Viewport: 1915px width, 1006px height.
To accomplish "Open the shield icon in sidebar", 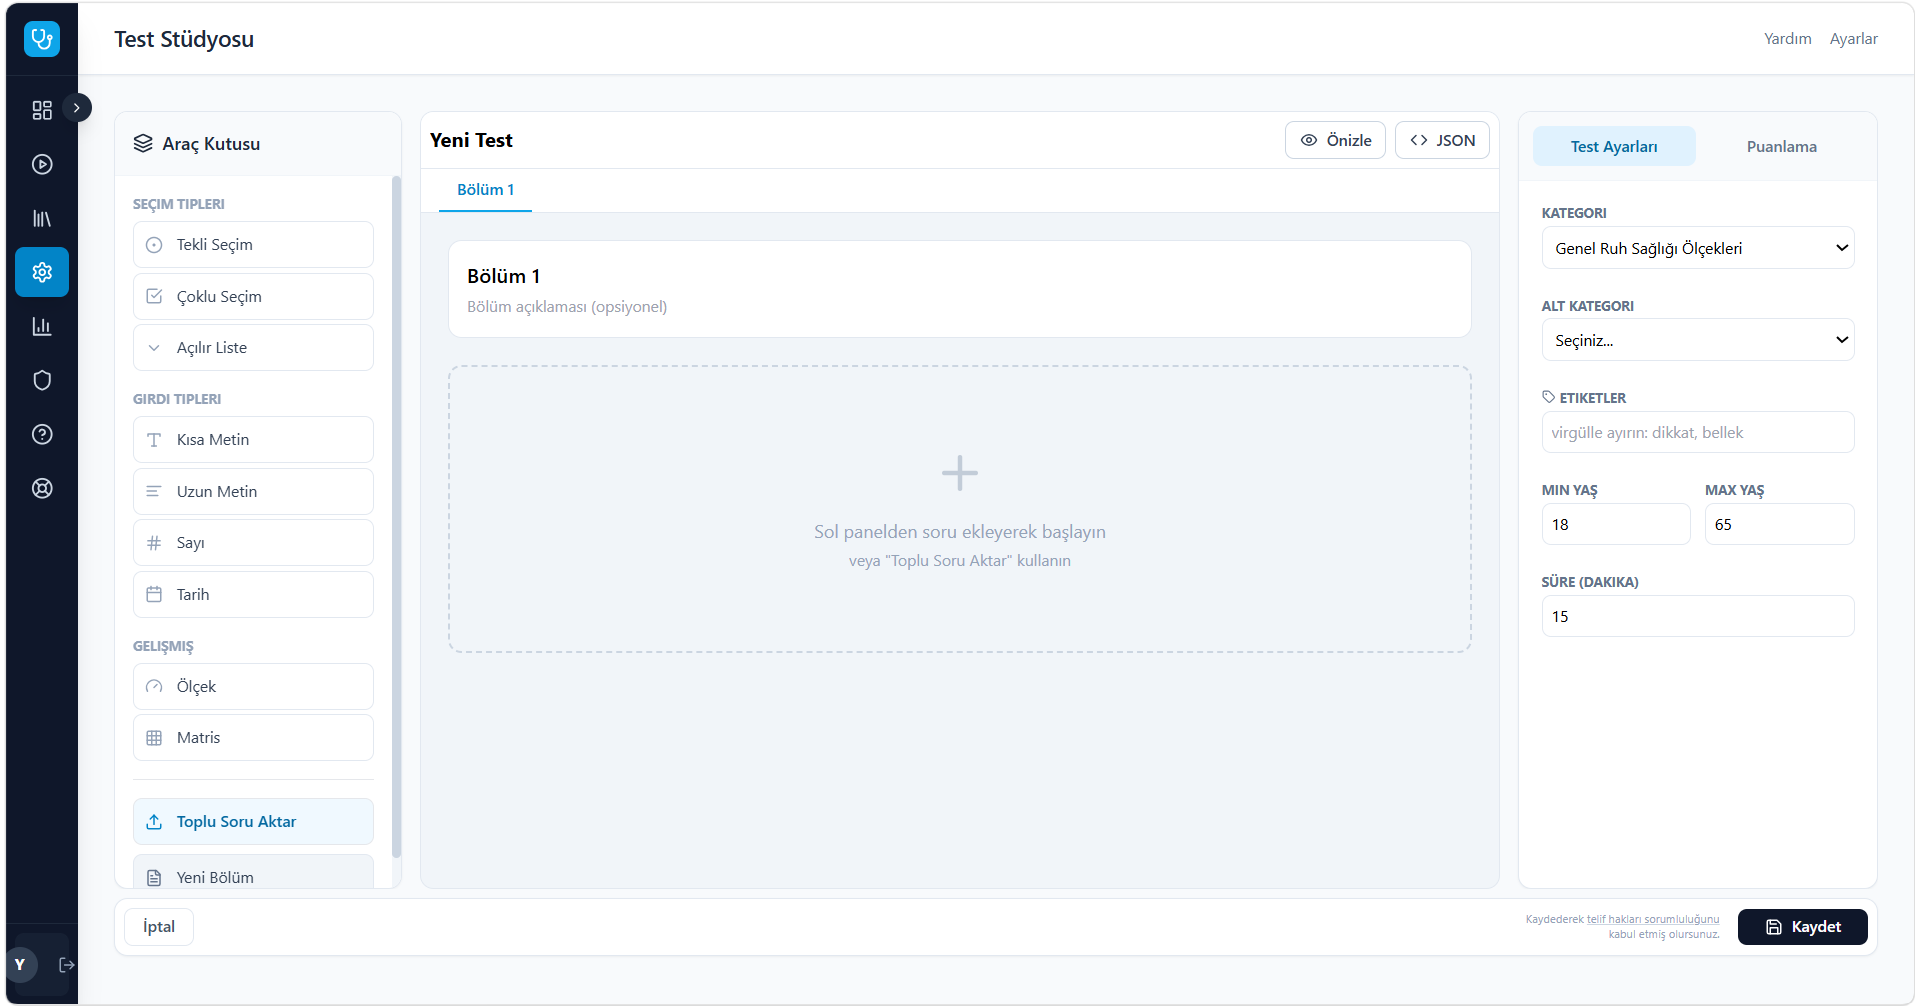I will coord(42,380).
